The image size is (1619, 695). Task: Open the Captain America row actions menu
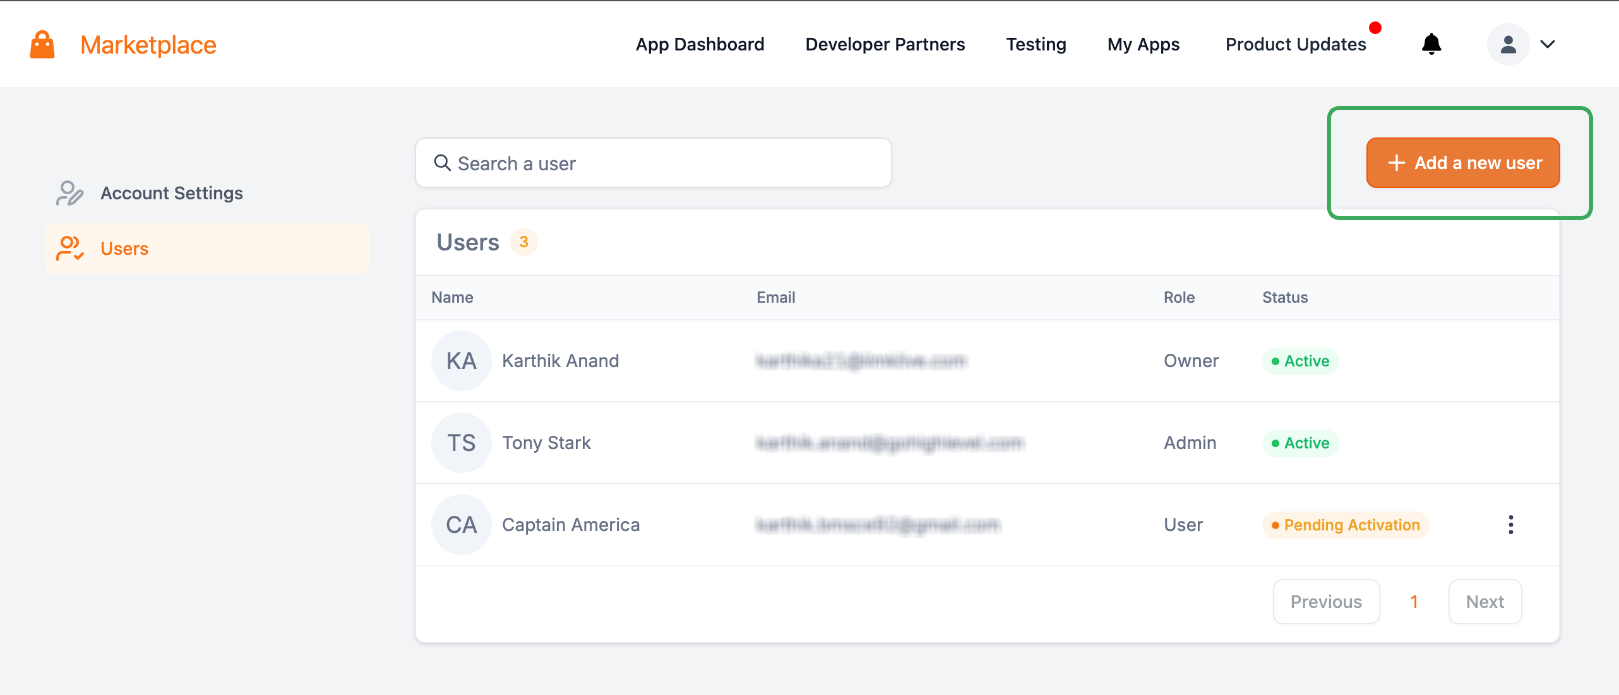click(x=1510, y=525)
